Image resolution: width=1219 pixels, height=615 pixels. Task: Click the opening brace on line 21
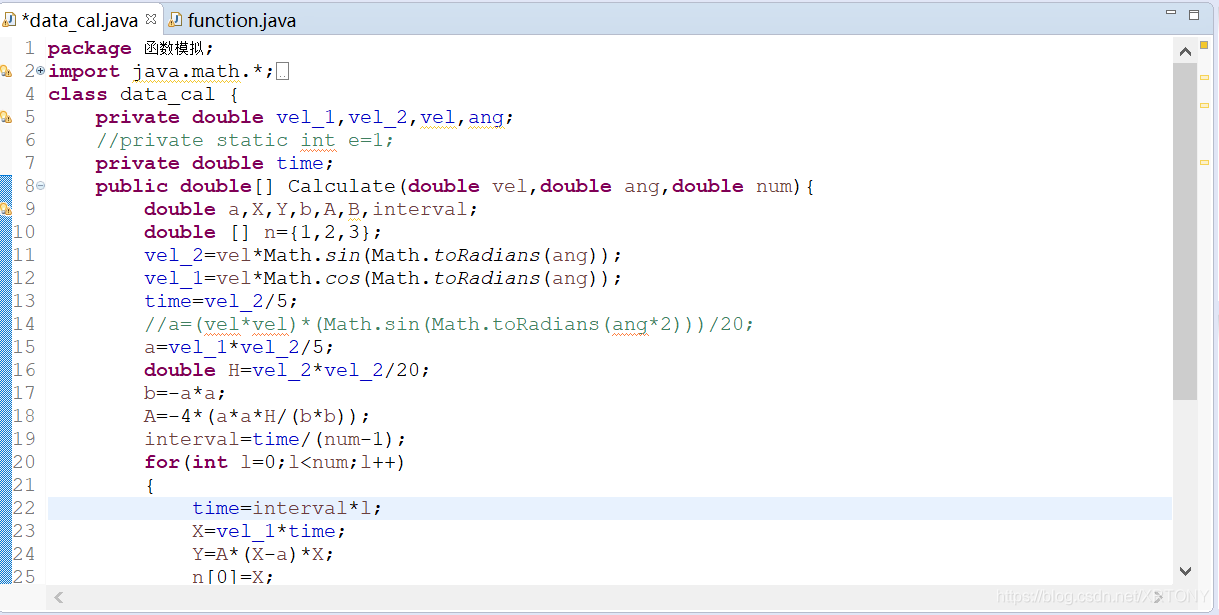click(x=150, y=485)
